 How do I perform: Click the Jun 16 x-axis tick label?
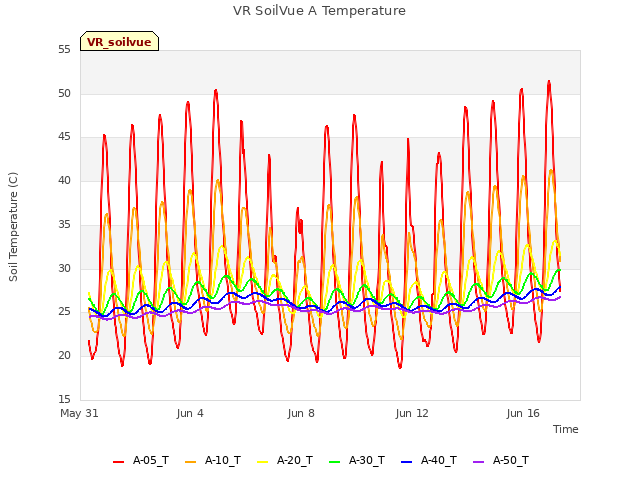pos(523,413)
